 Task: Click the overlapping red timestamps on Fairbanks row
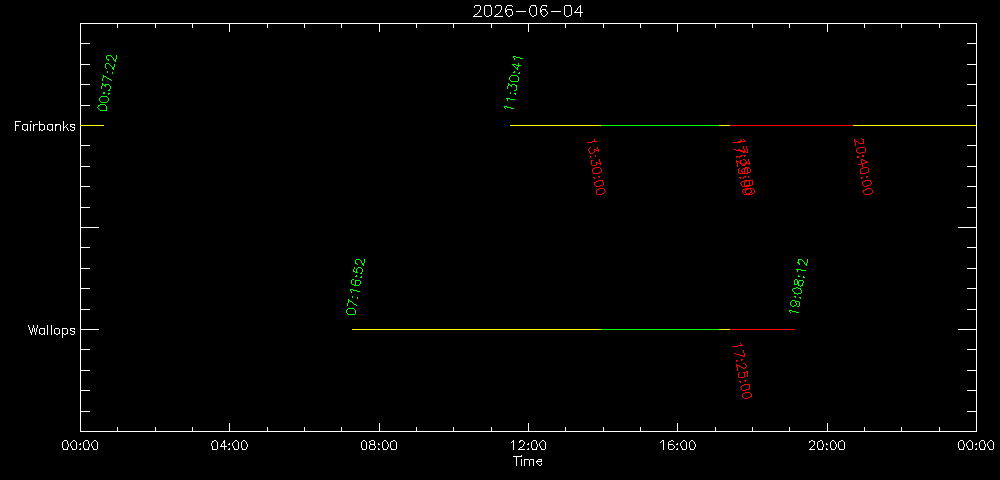[745, 167]
